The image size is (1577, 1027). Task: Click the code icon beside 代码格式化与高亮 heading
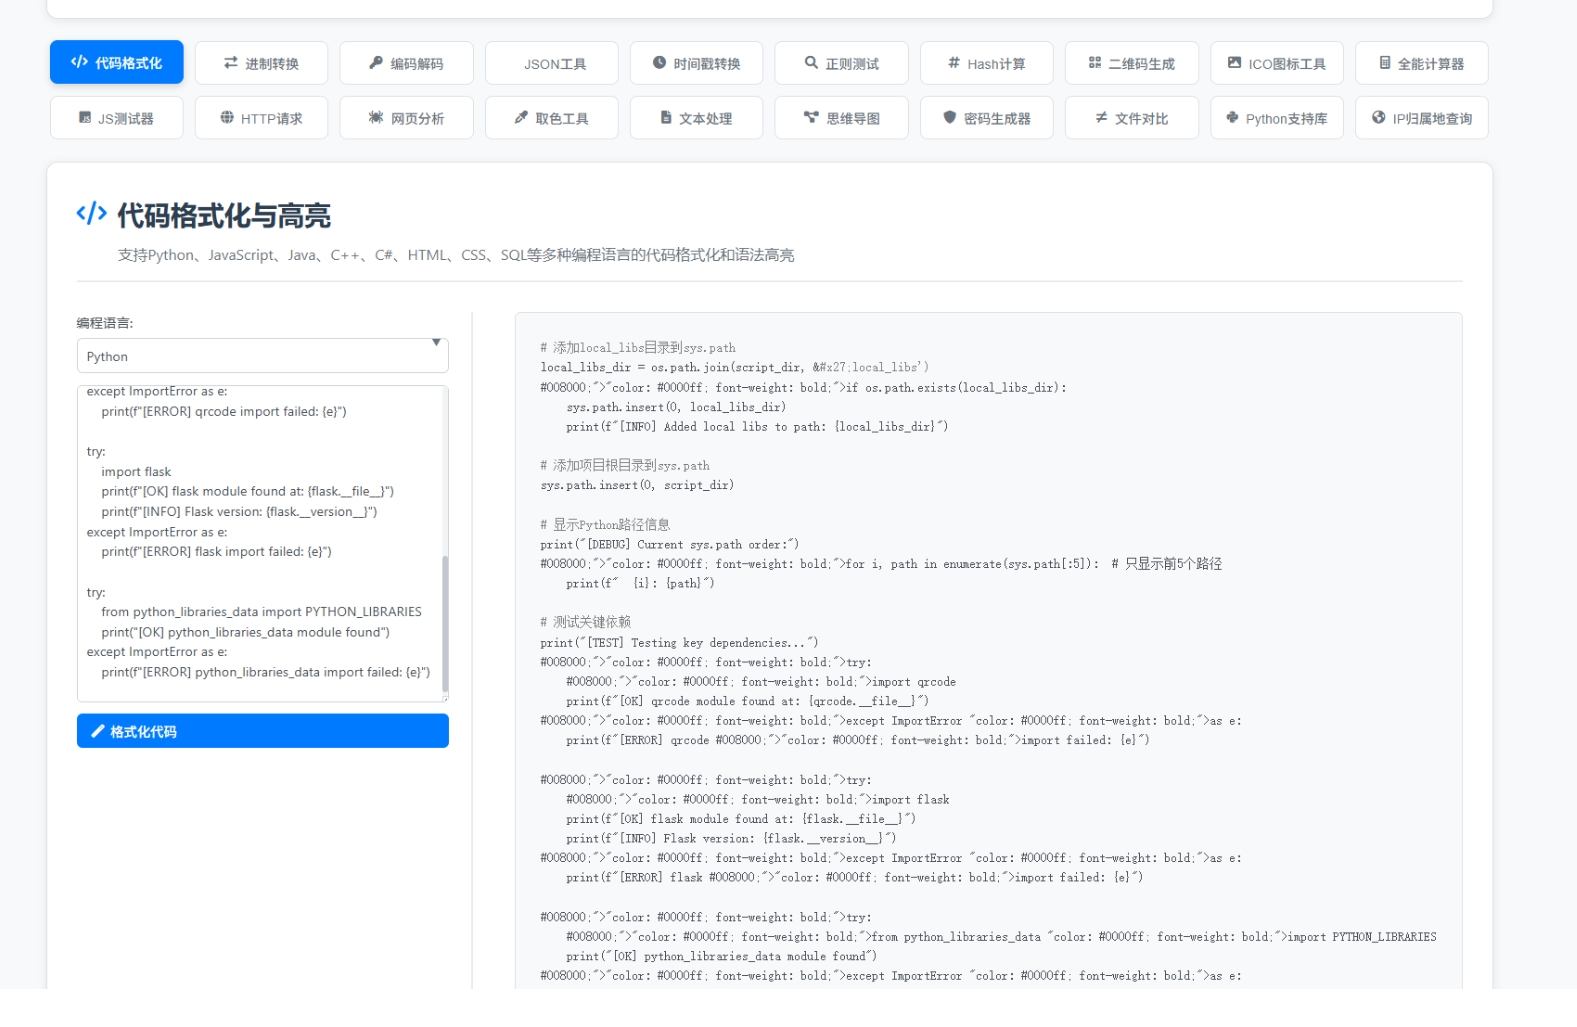pyautogui.click(x=92, y=213)
